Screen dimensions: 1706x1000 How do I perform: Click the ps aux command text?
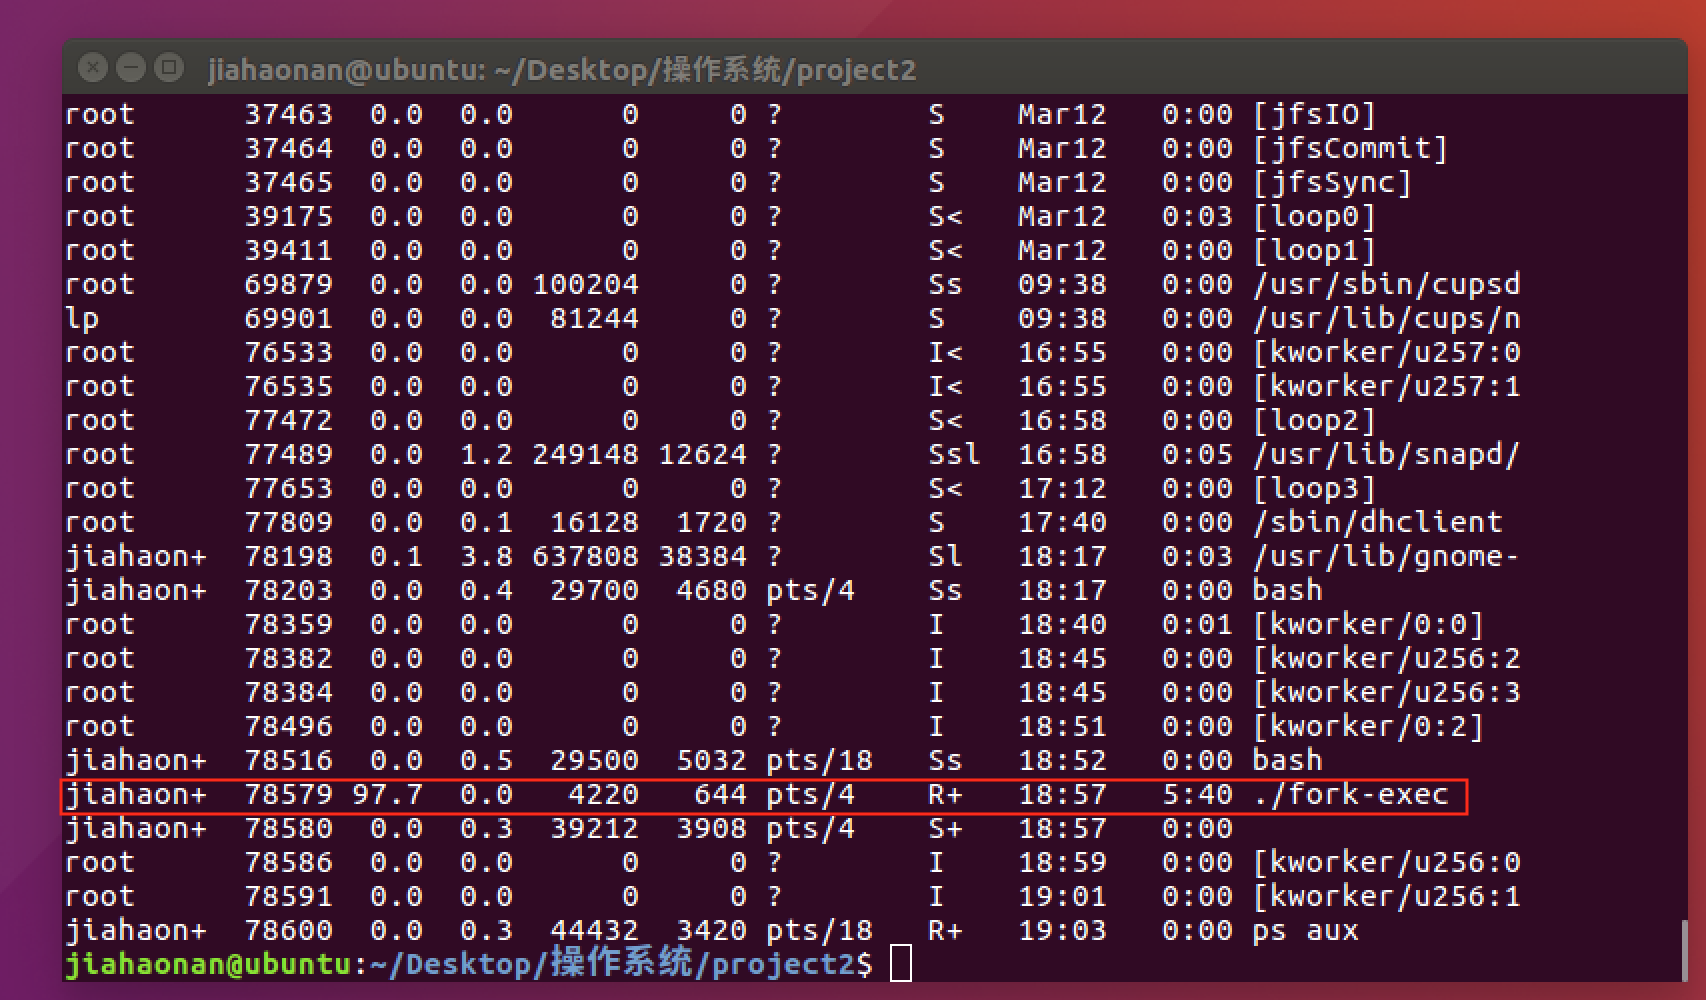click(1305, 930)
